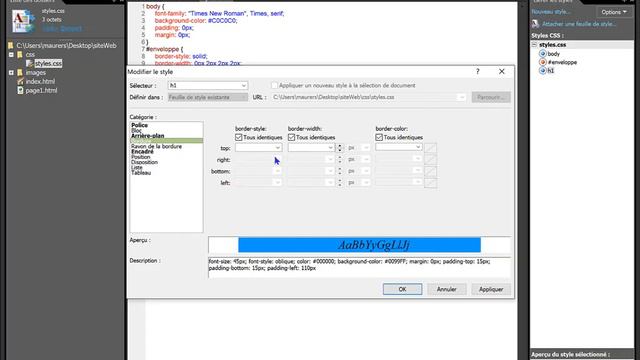
Task: Open the Définir dans dropdown
Action: pyautogui.click(x=244, y=97)
